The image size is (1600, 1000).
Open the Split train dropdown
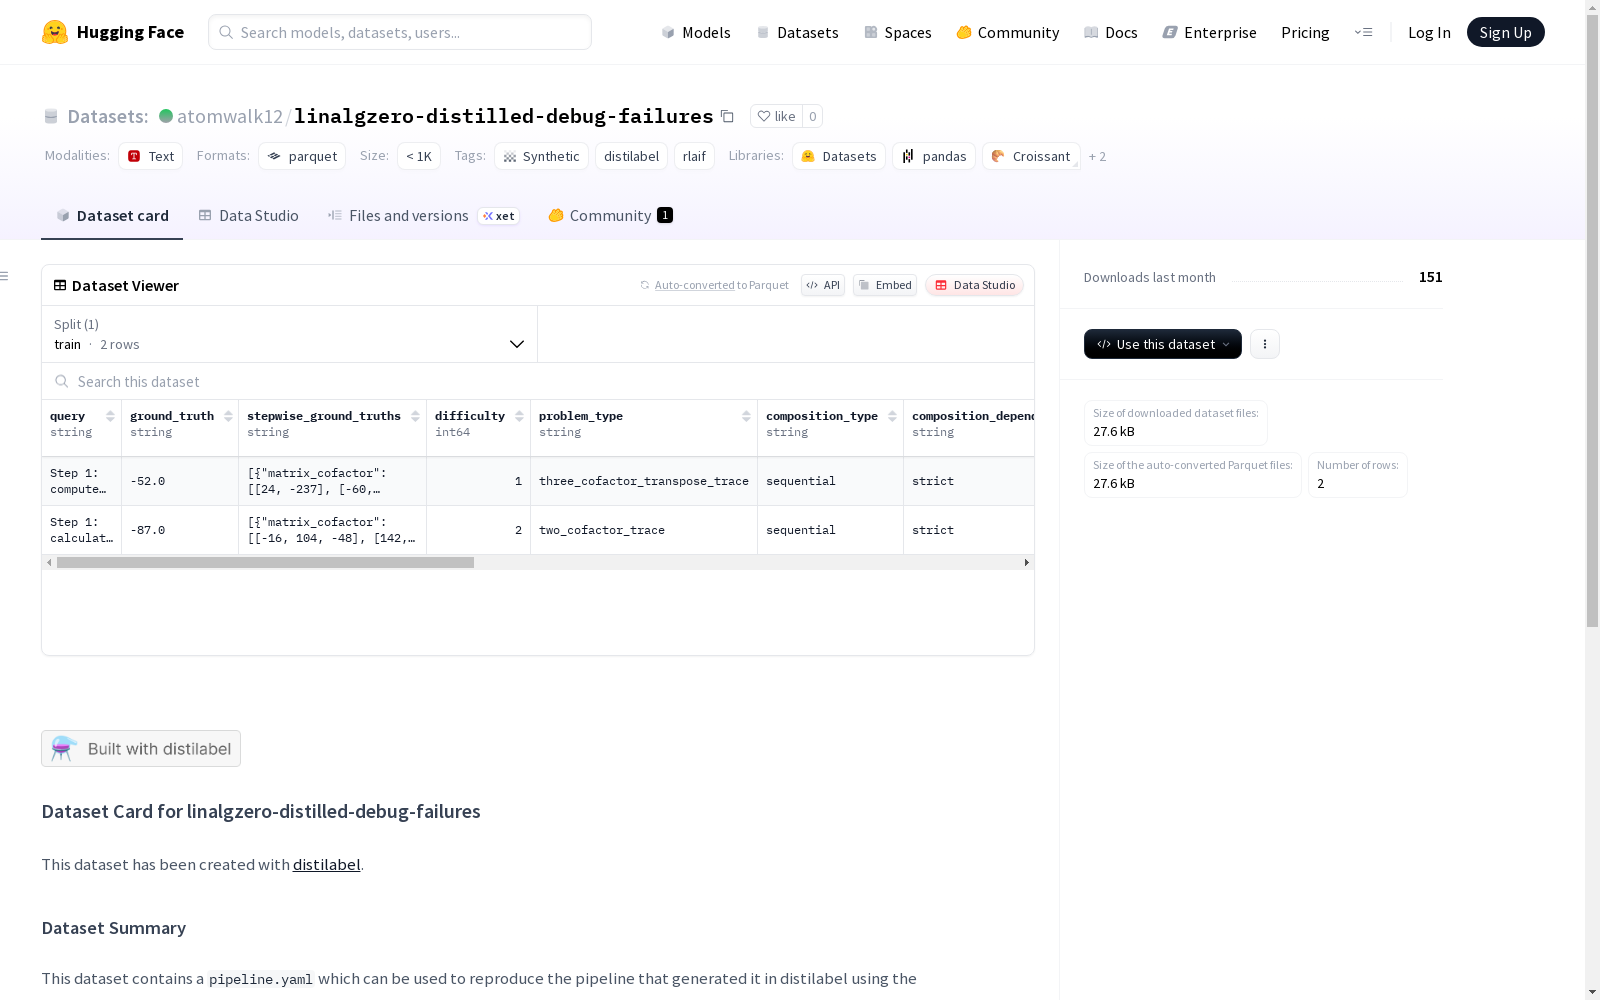tap(290, 334)
